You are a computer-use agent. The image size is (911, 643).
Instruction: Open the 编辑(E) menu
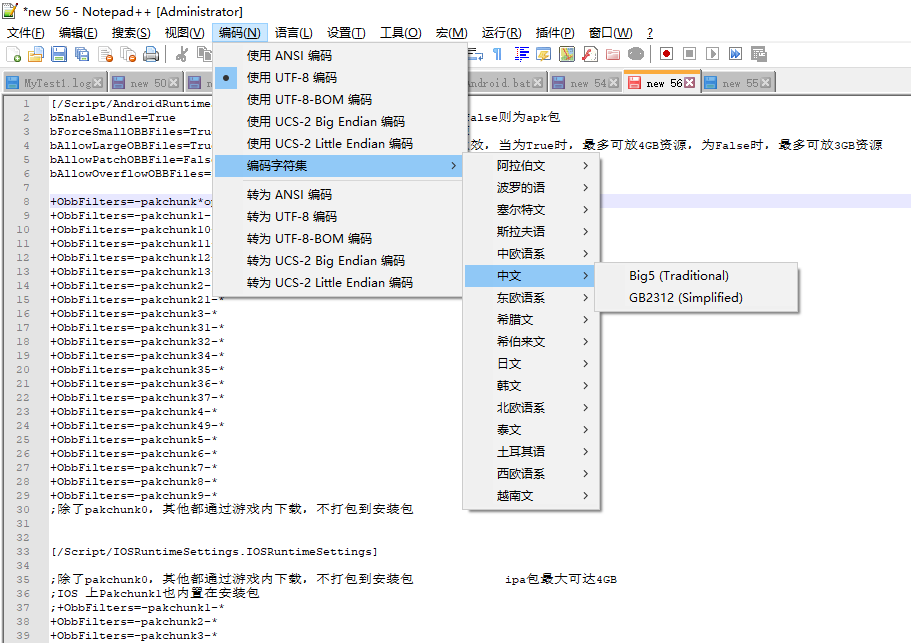[78, 33]
